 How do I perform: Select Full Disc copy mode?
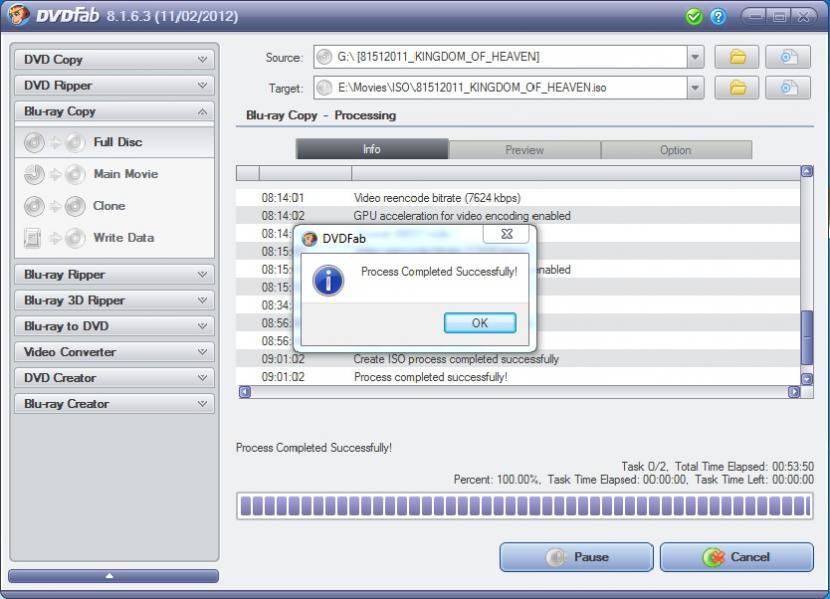(x=114, y=142)
